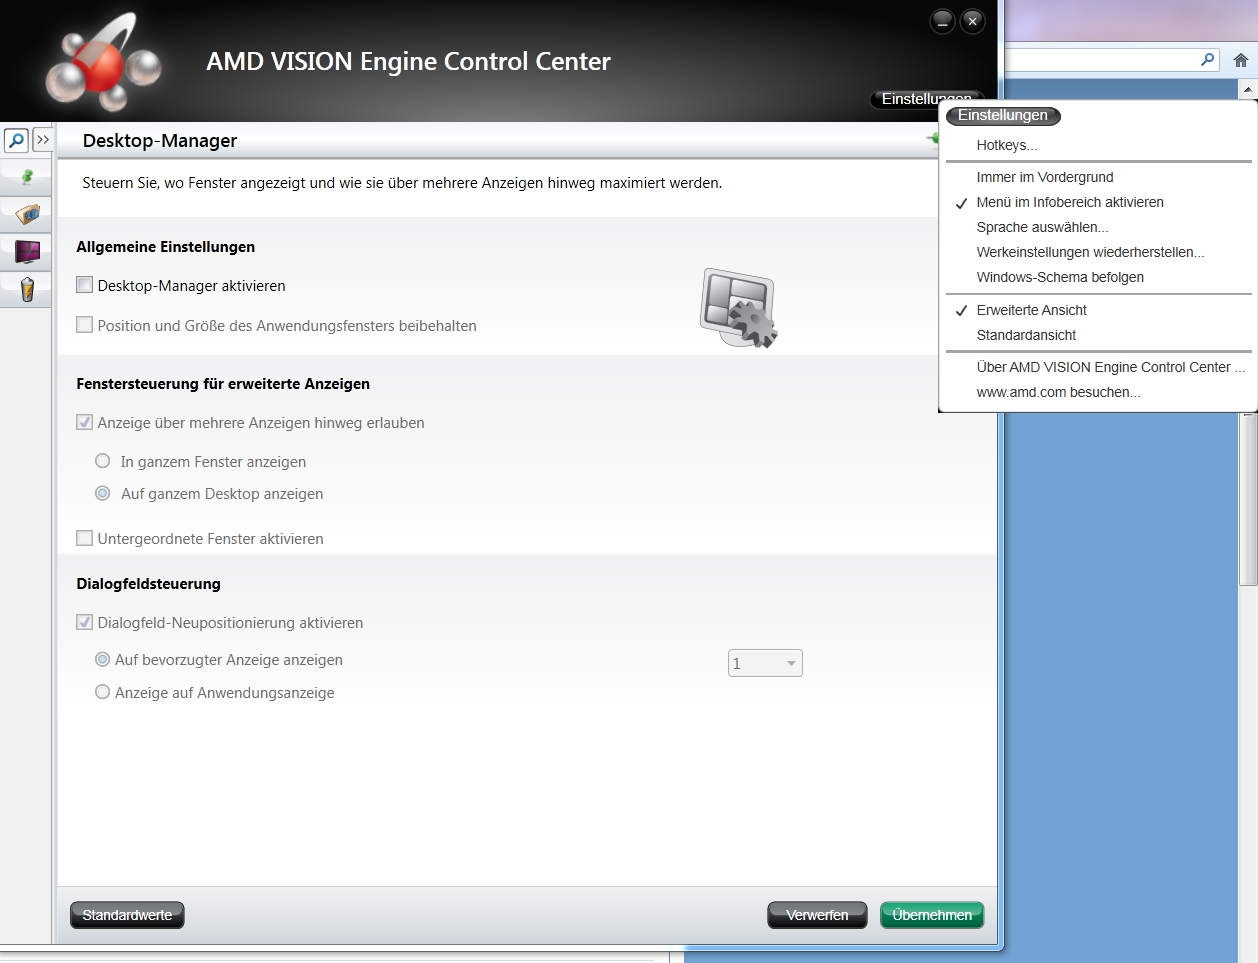
Task: Click the Allgemeine Einstellungen heading
Action: click(x=166, y=247)
